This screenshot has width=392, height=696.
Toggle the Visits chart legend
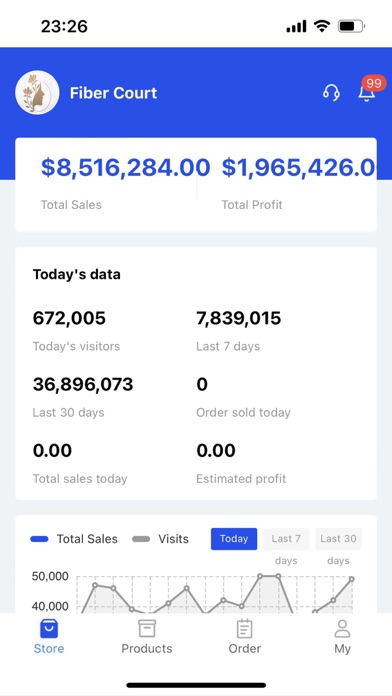tap(160, 539)
